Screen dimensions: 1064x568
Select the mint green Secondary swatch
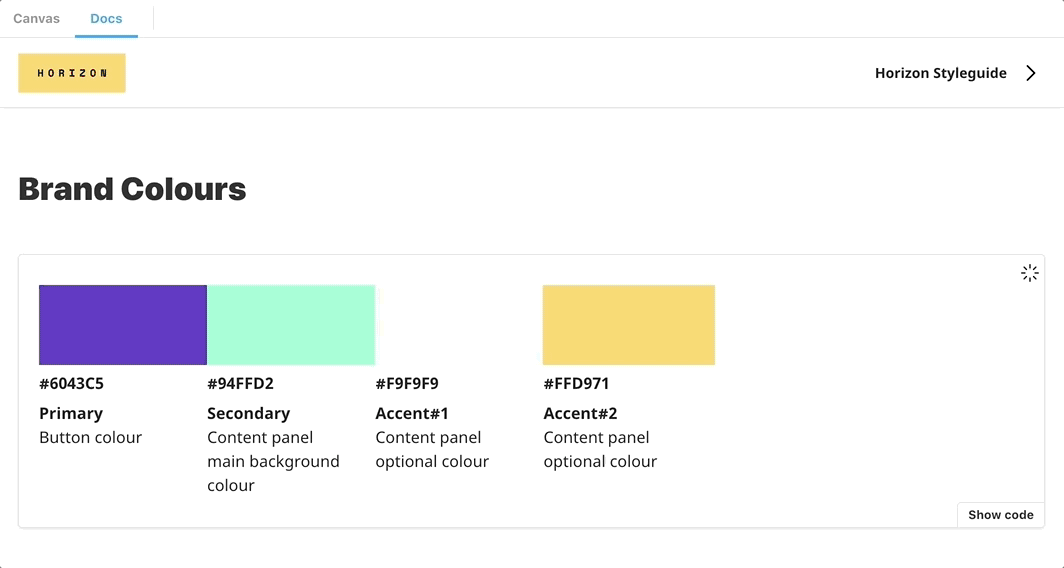pos(291,325)
